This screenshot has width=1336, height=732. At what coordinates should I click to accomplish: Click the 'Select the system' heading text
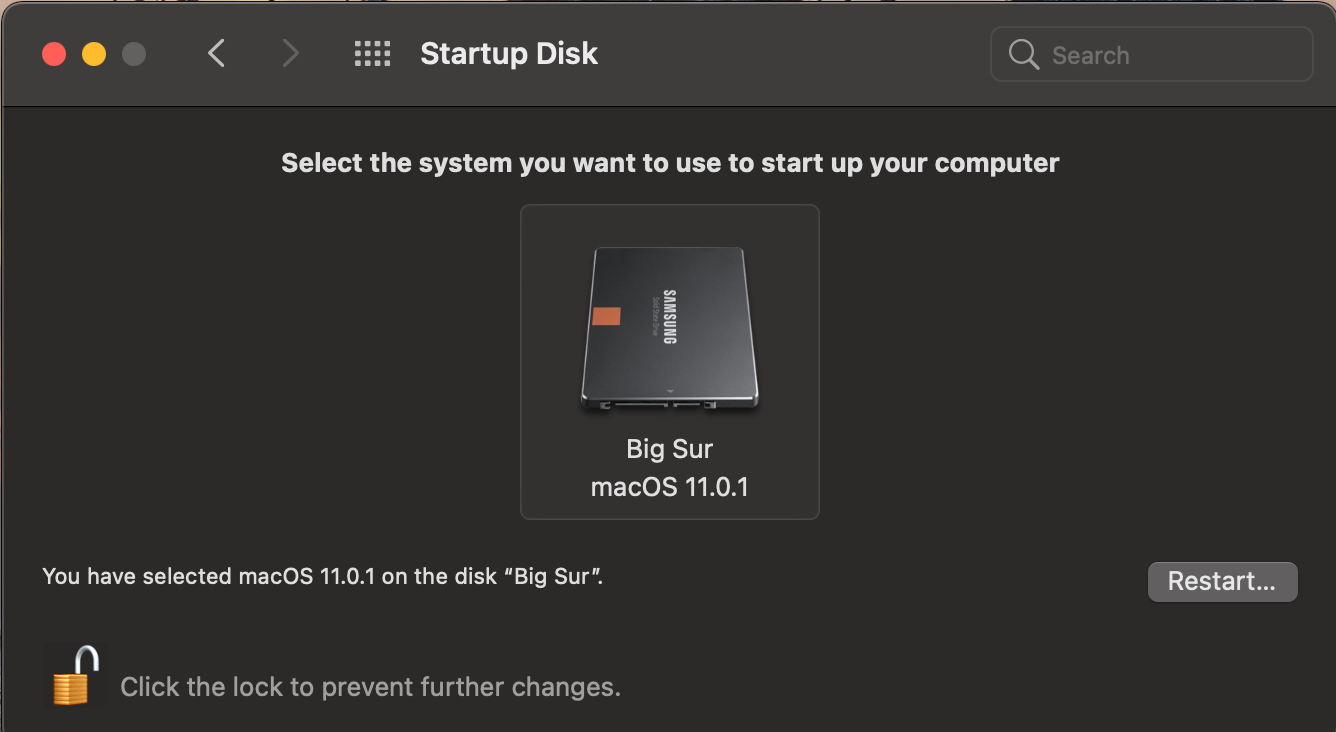coord(669,163)
